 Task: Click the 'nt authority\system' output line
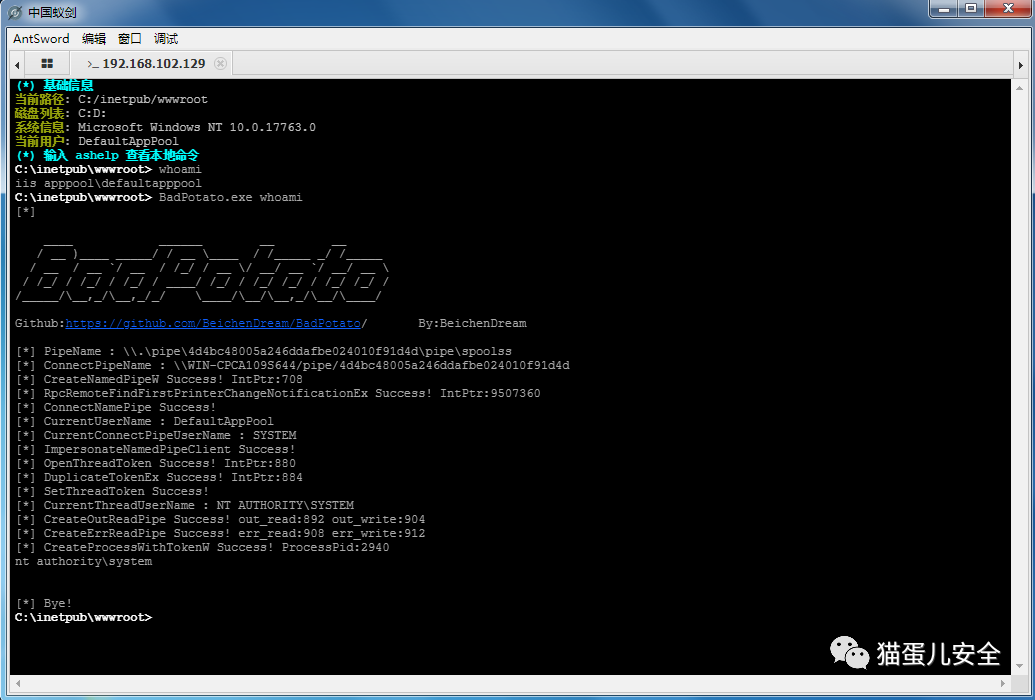[83, 562]
